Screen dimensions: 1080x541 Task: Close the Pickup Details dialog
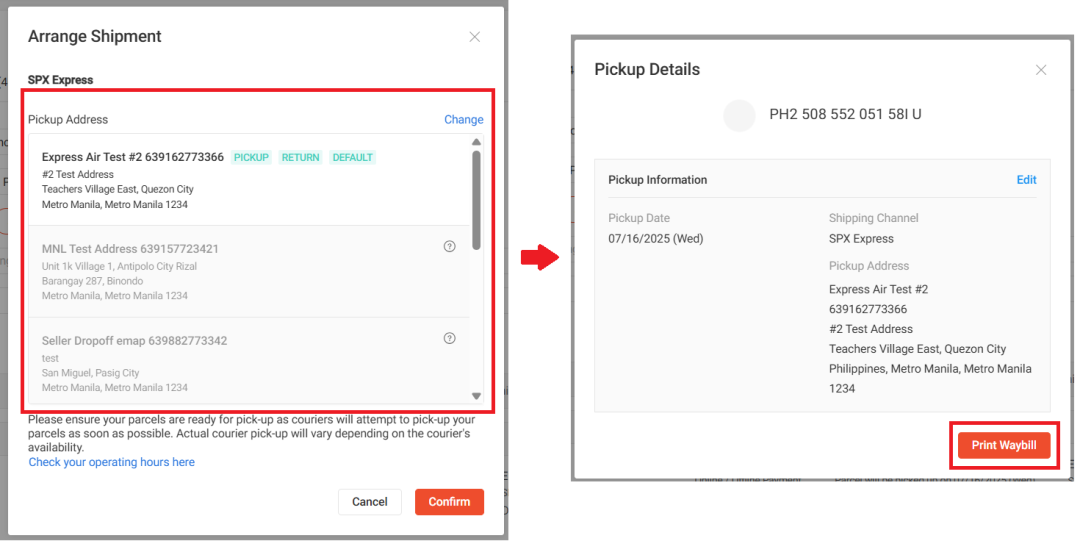tap(1041, 70)
